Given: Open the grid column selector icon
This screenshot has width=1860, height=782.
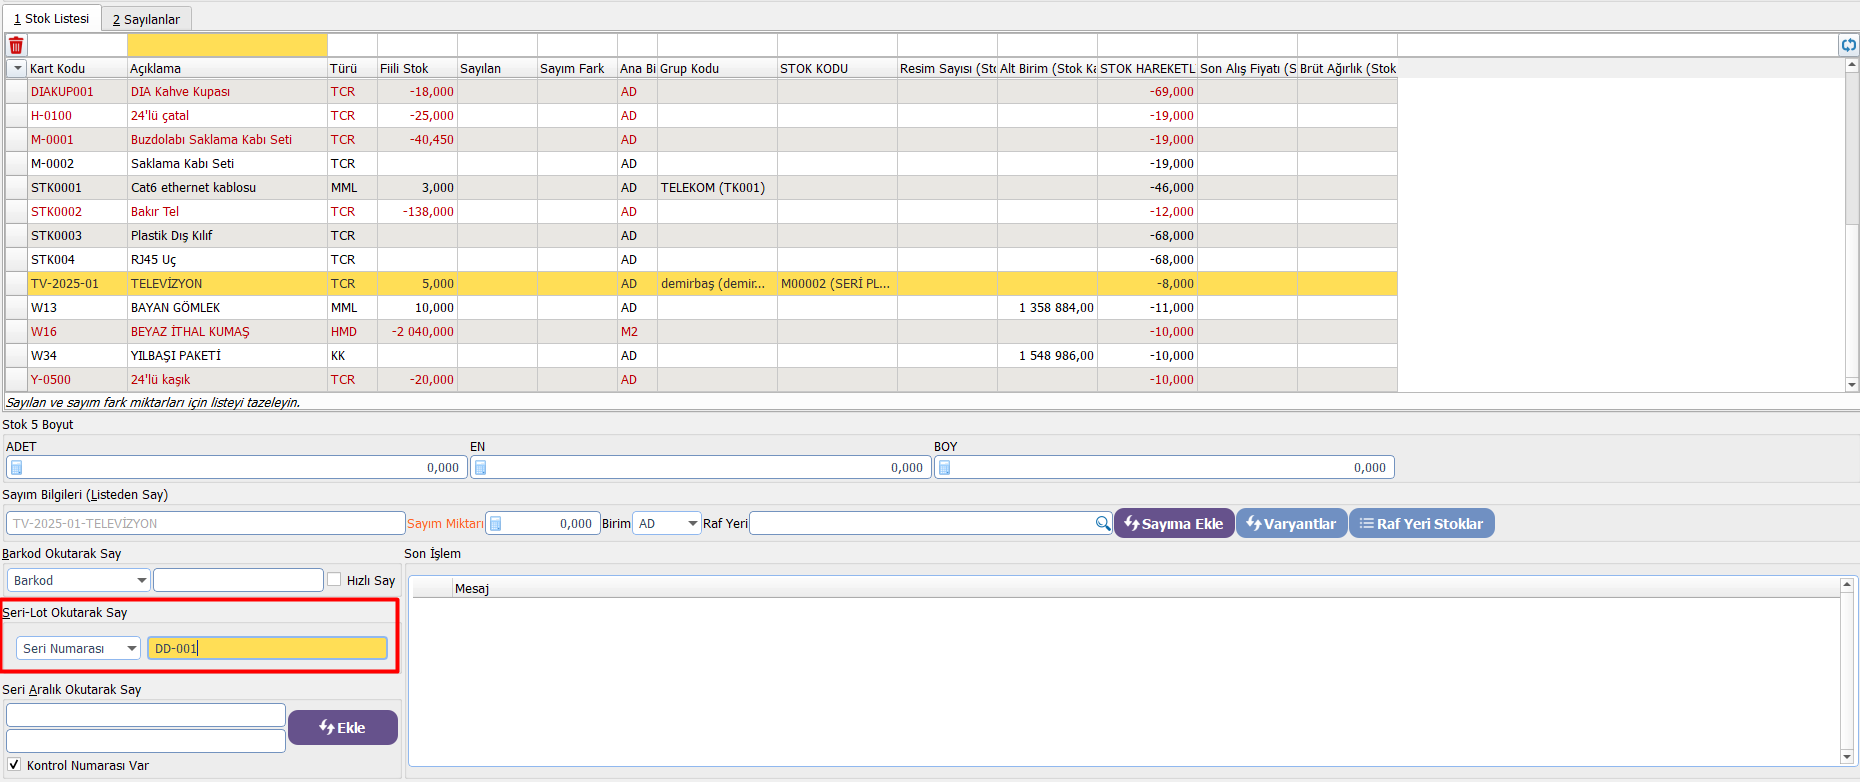Looking at the screenshot, I should click(x=16, y=68).
